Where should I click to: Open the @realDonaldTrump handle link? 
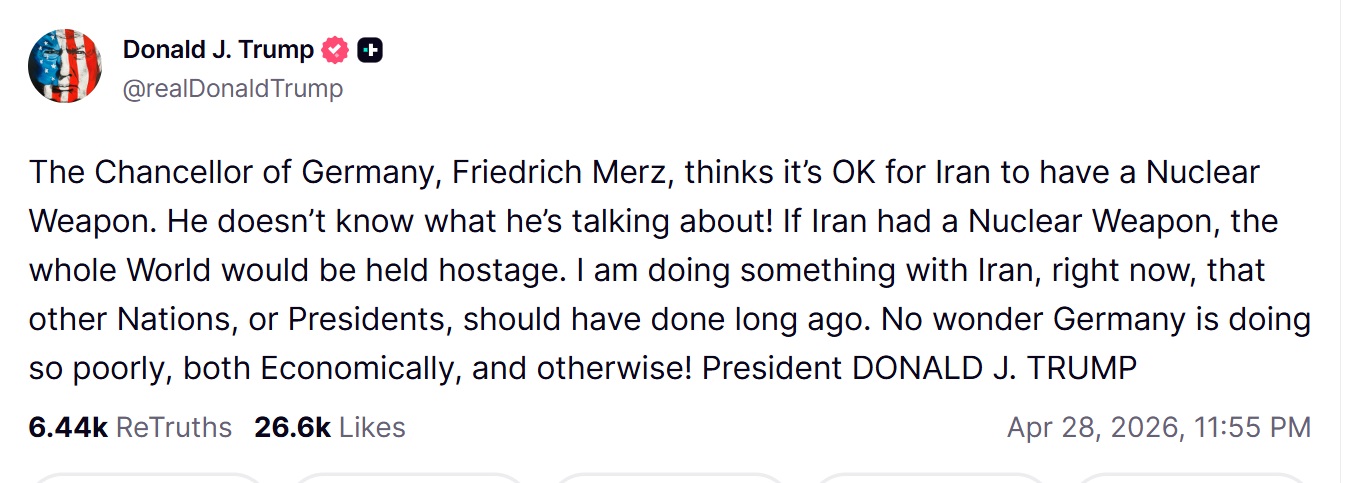click(x=232, y=88)
